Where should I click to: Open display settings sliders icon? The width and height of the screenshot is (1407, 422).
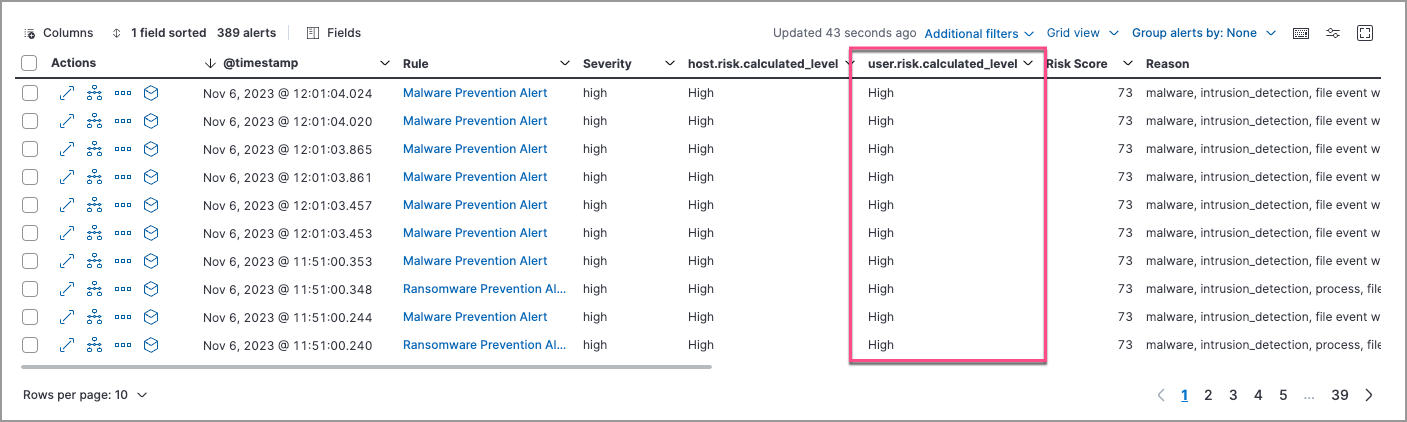click(1333, 33)
